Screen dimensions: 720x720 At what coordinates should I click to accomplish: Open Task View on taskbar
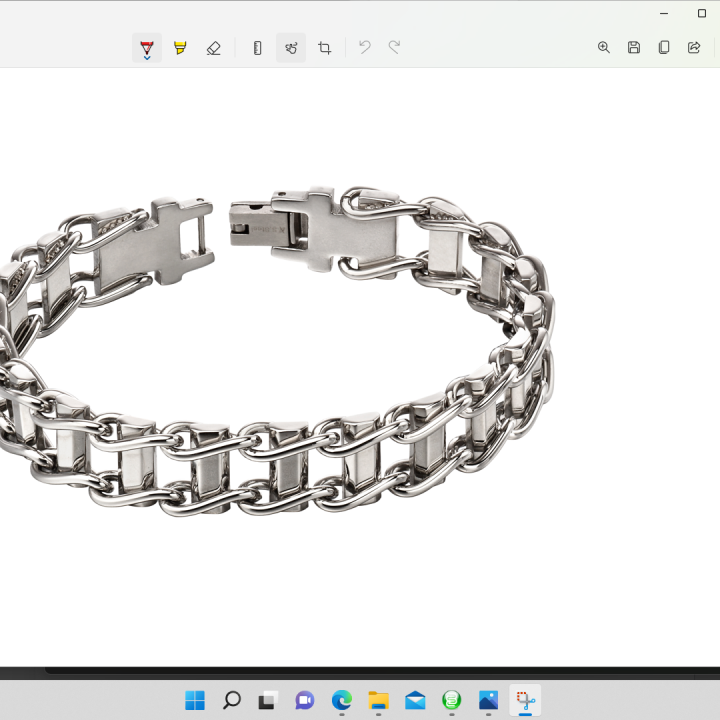point(268,700)
